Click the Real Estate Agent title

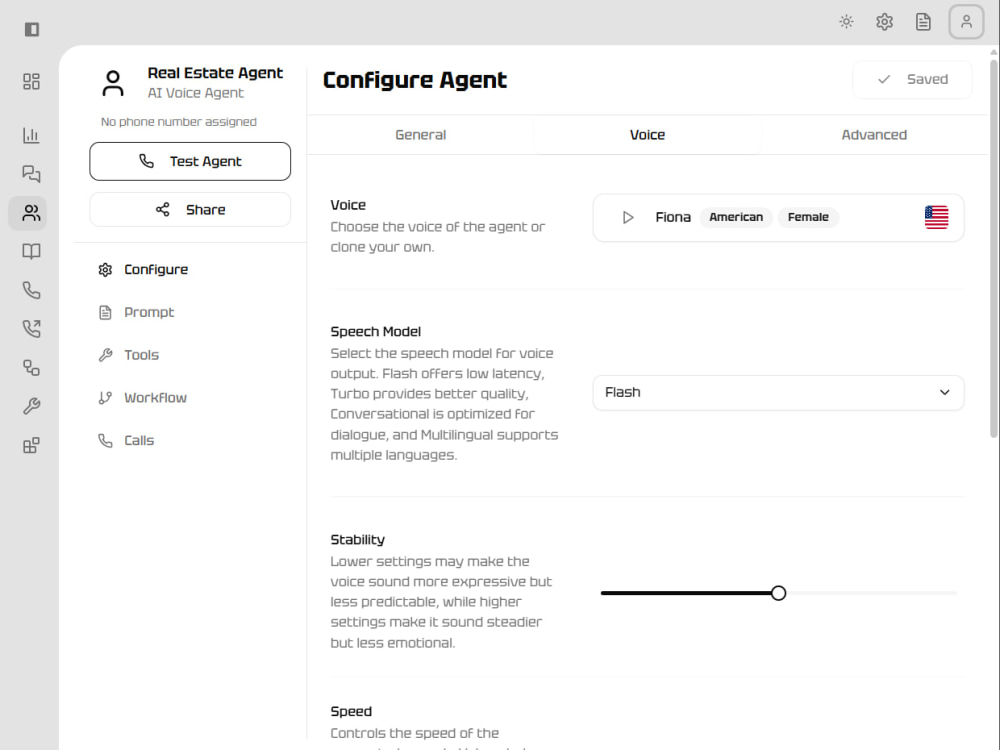(x=215, y=73)
